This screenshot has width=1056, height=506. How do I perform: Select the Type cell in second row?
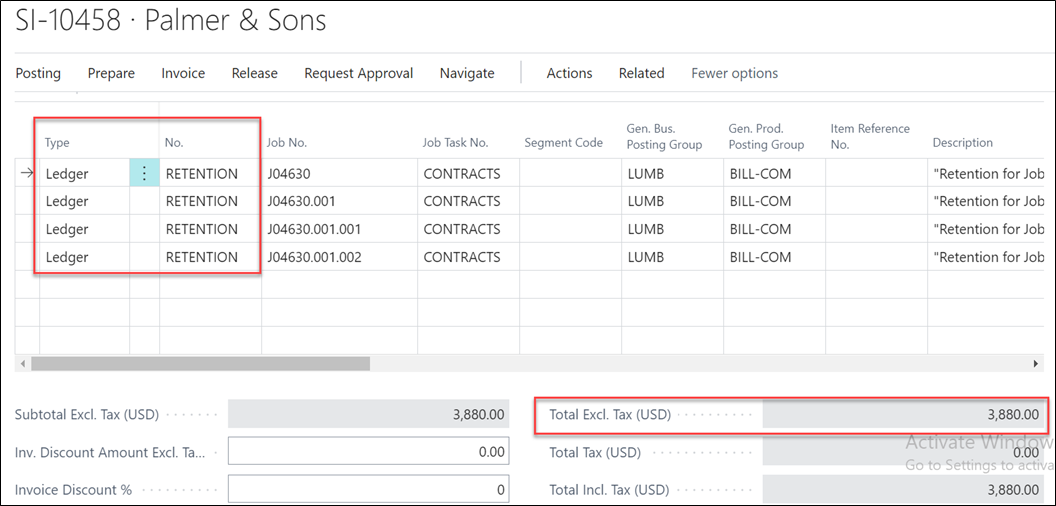pos(85,201)
